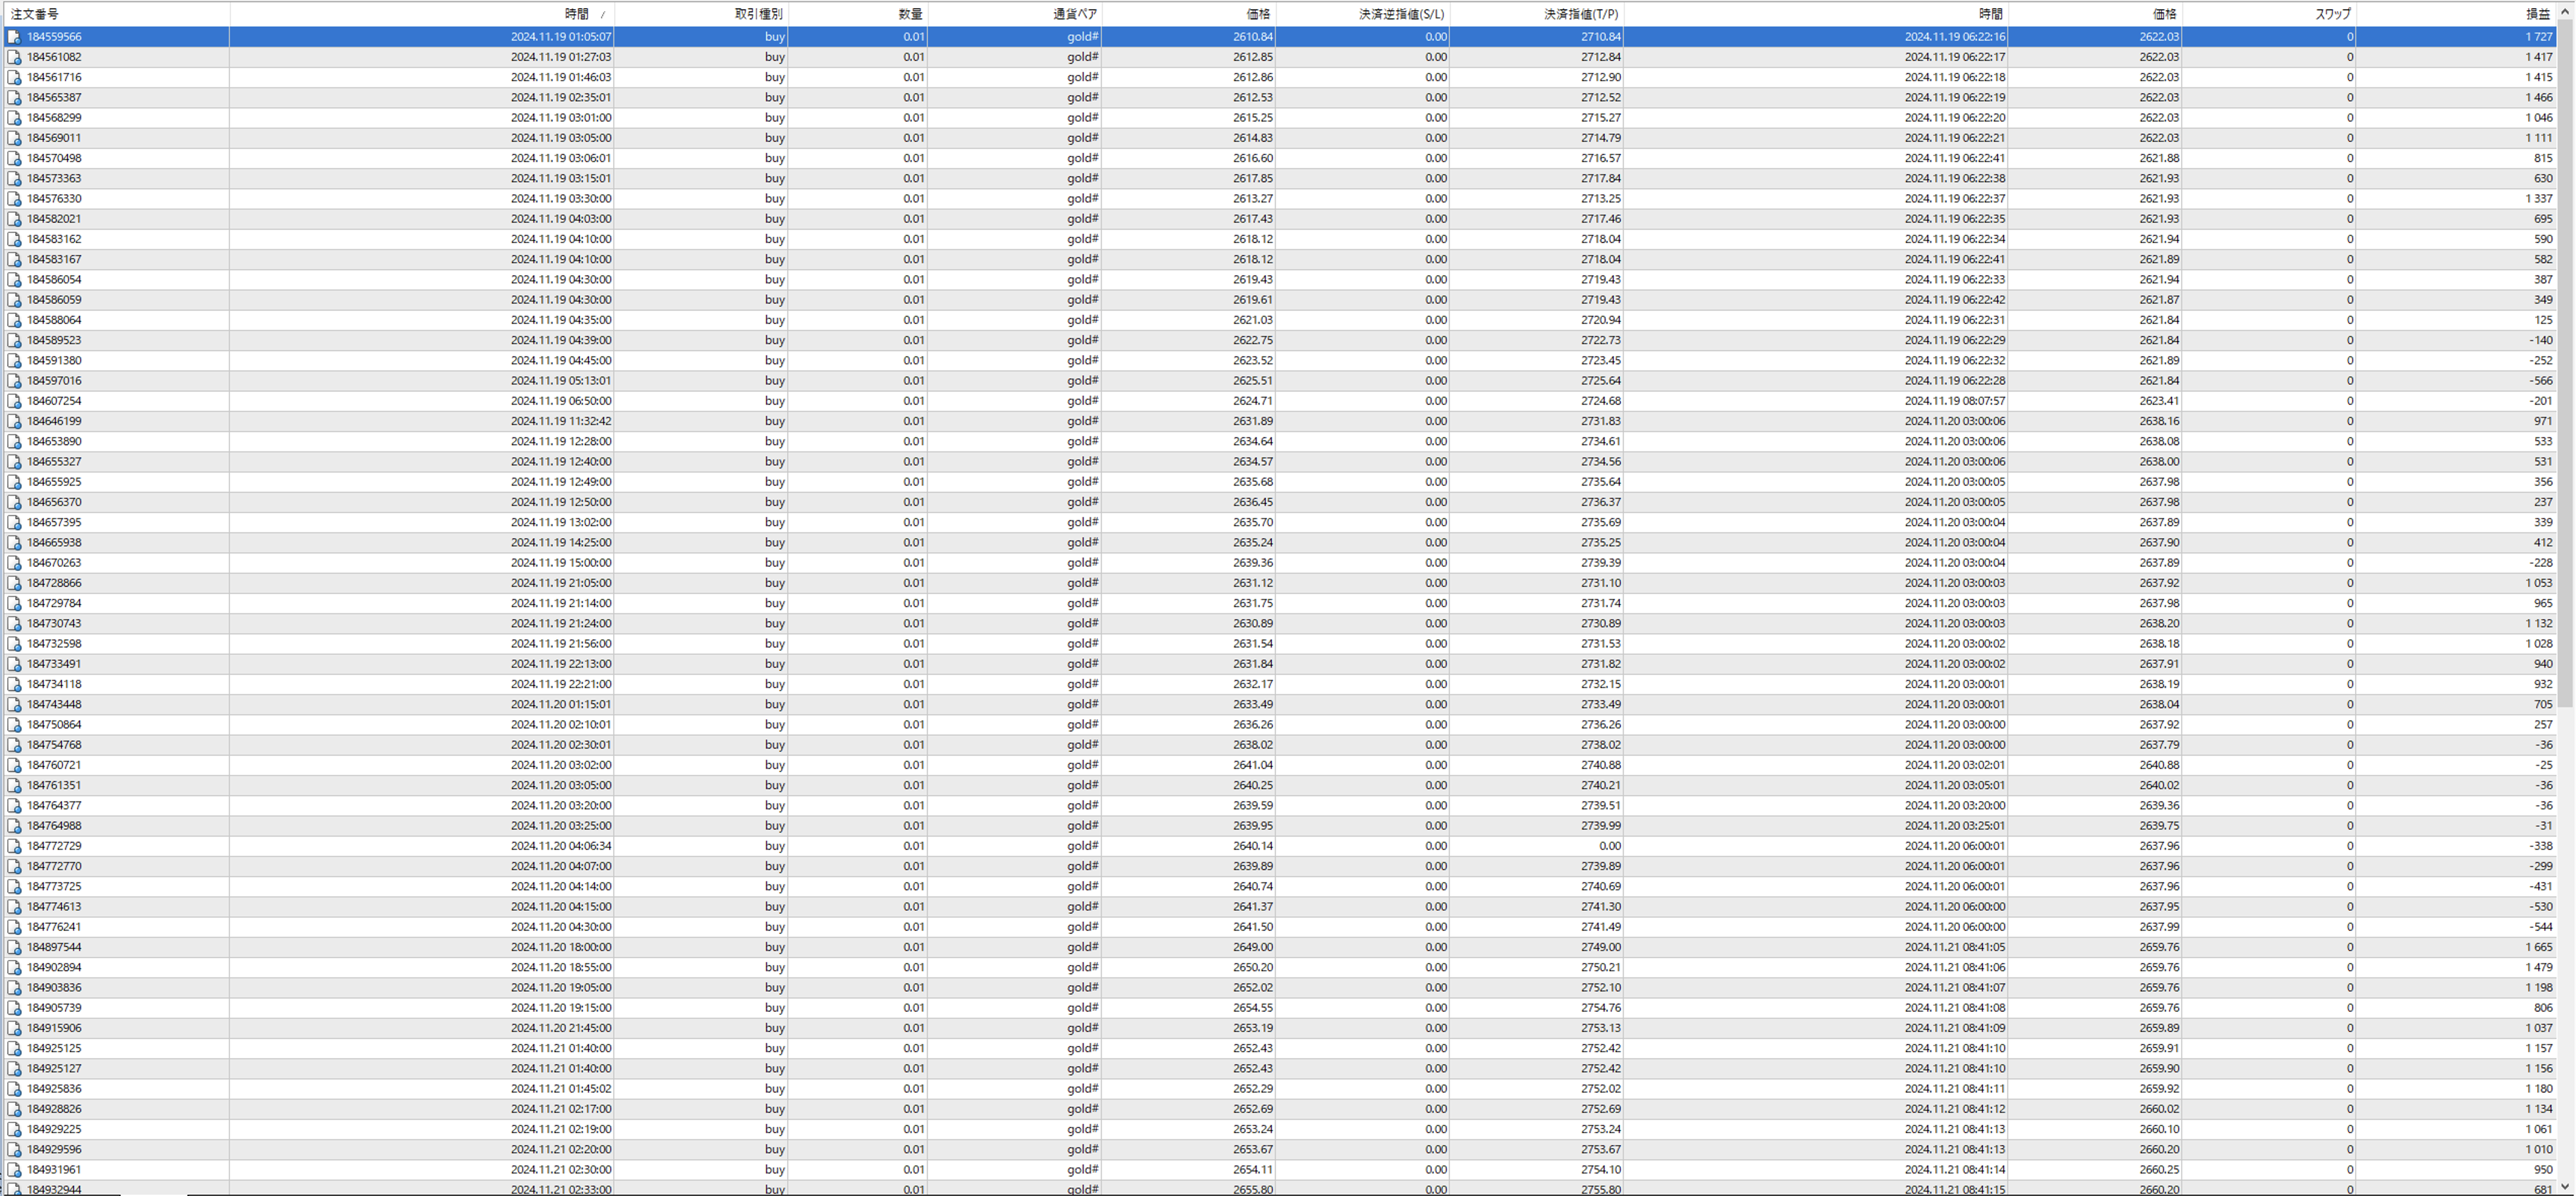Click the trade icon for order 184670263

point(14,563)
